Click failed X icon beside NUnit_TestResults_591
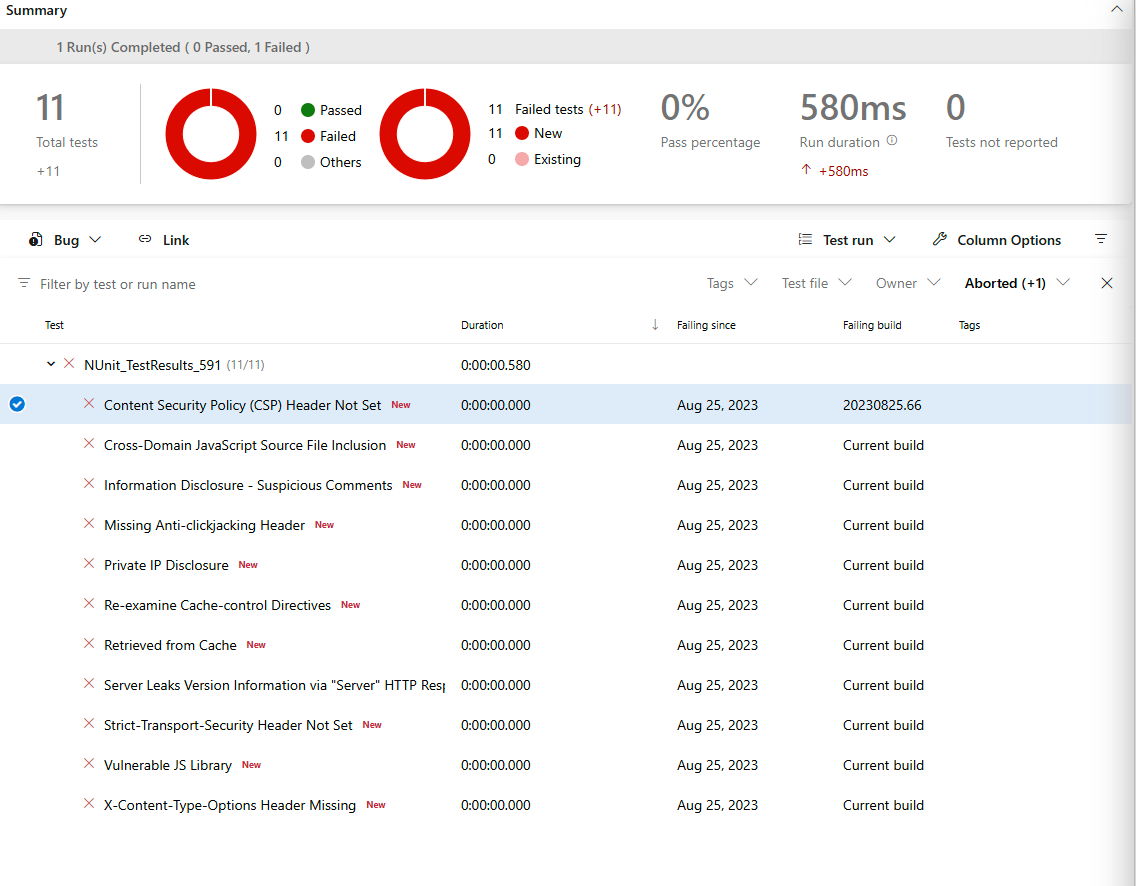1136x886 pixels. pyautogui.click(x=69, y=363)
